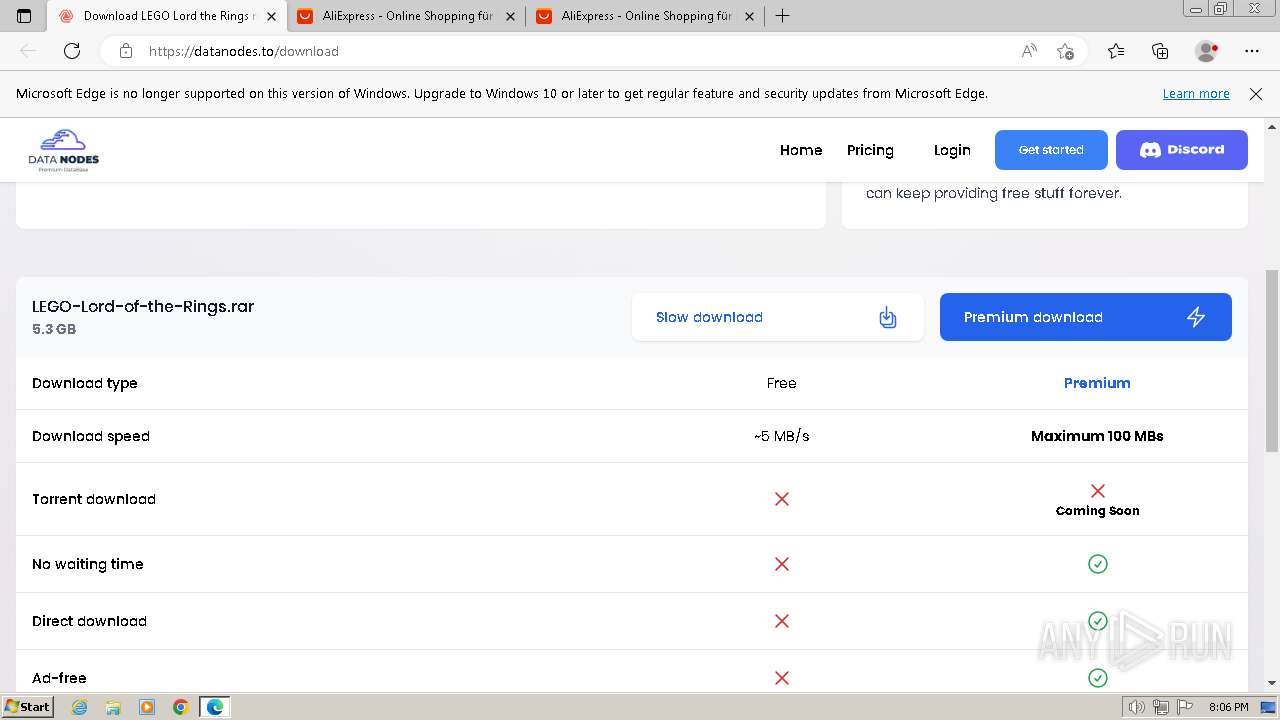Launch Chrome from the taskbar
Viewport: 1280px width, 720px height.
(x=181, y=707)
